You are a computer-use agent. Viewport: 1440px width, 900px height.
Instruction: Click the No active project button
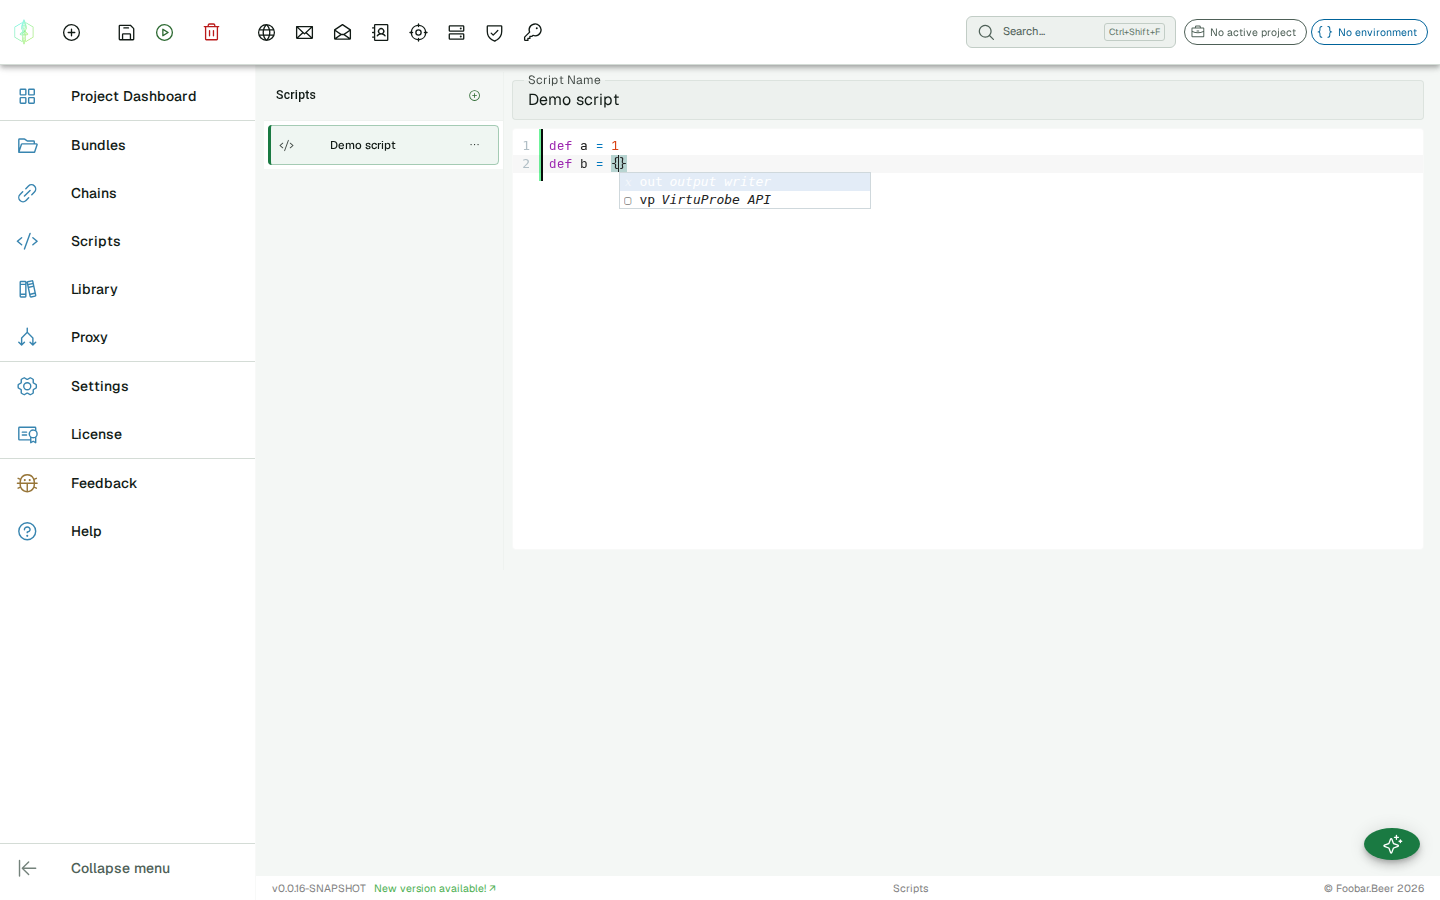click(x=1245, y=32)
